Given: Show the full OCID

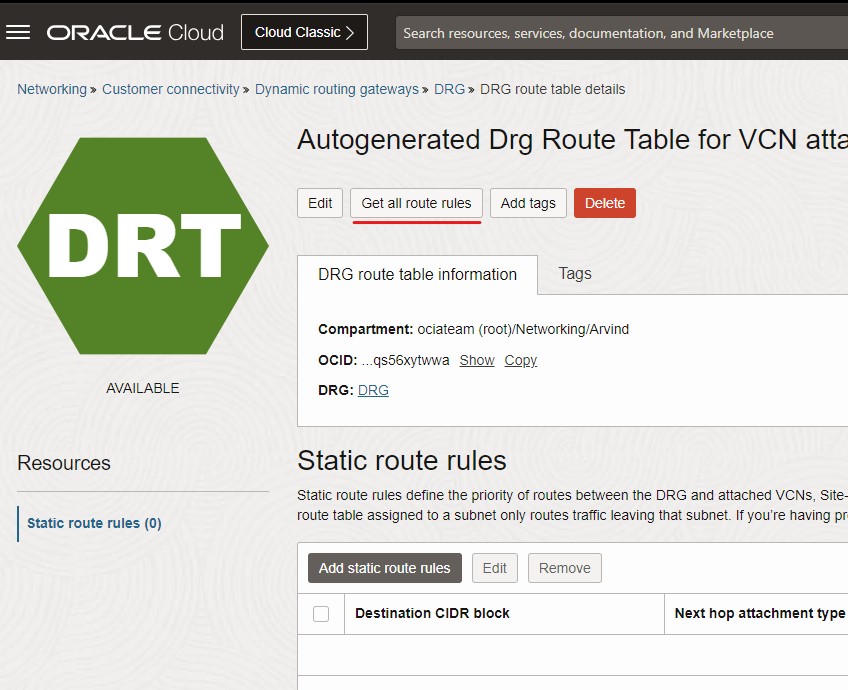Looking at the screenshot, I should [x=477, y=360].
